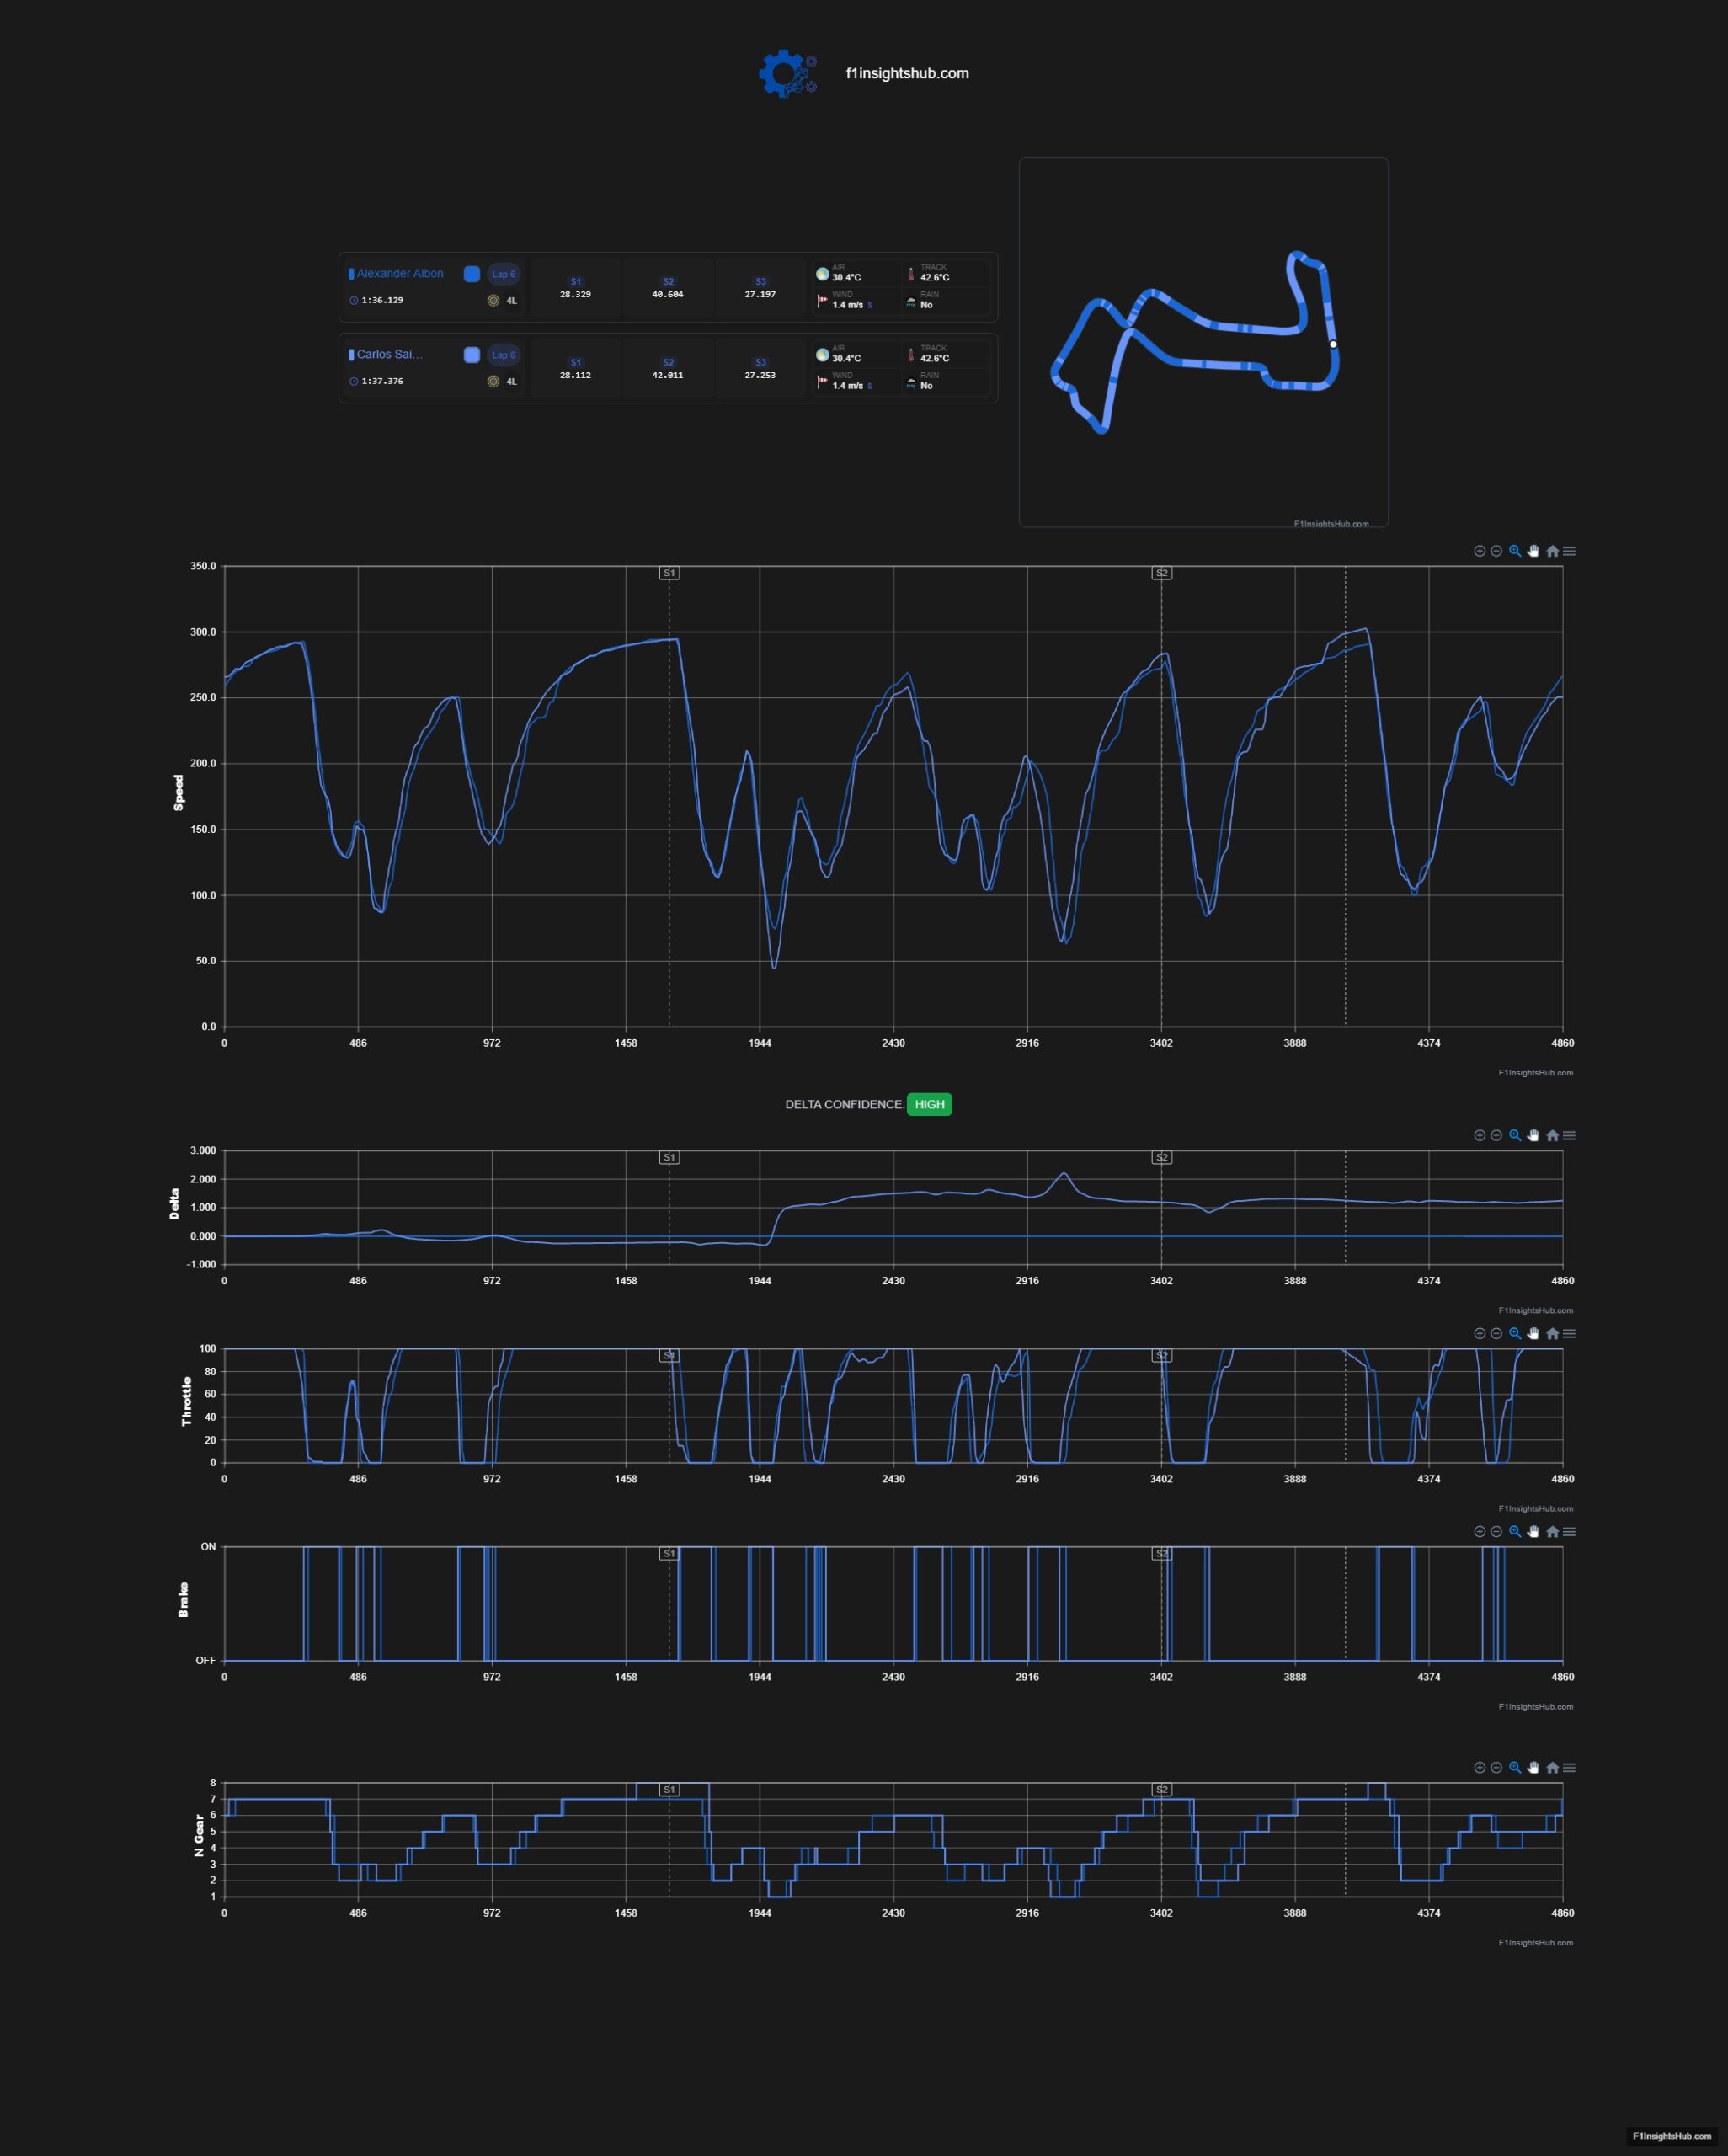Zoom out on the Delta chart
1728x2156 pixels.
[x=1496, y=1135]
